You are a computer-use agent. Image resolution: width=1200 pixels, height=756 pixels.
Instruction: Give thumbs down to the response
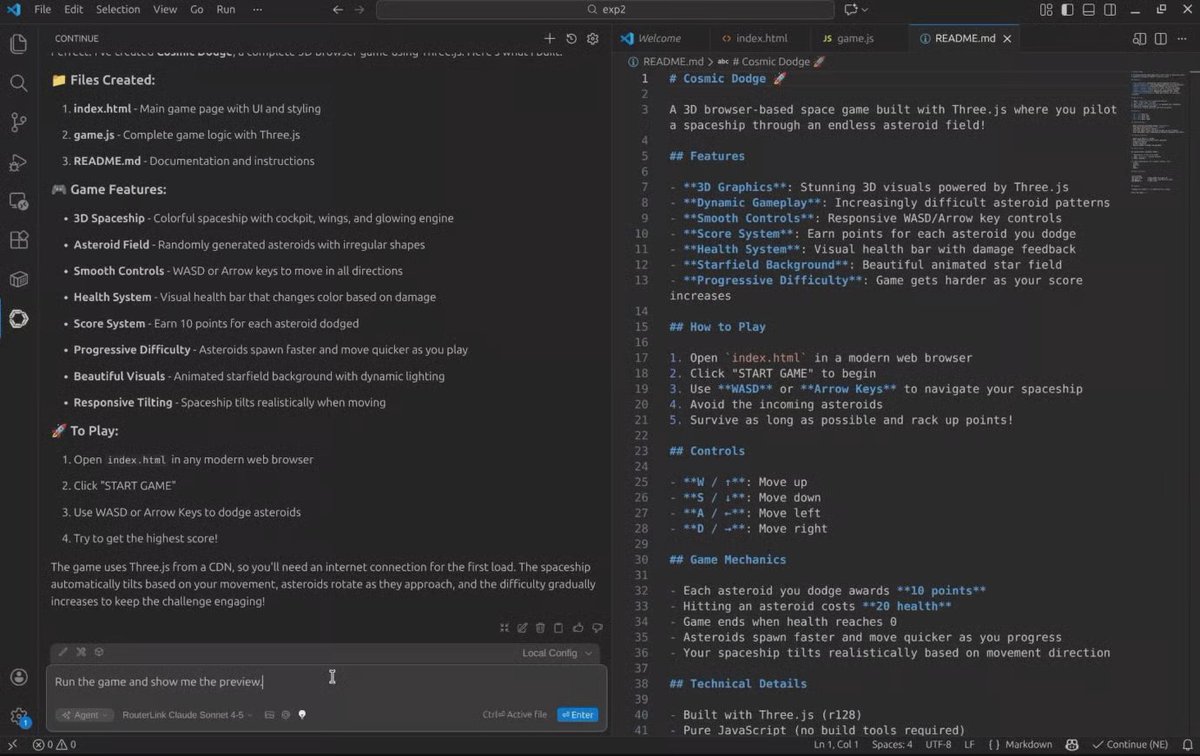(x=597, y=628)
